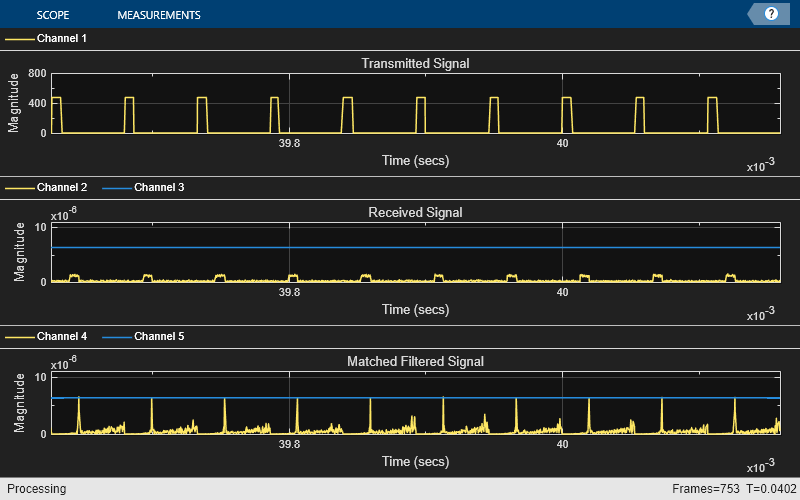This screenshot has height=500, width=800.
Task: Click the Frames=753 status readout
Action: (x=706, y=489)
